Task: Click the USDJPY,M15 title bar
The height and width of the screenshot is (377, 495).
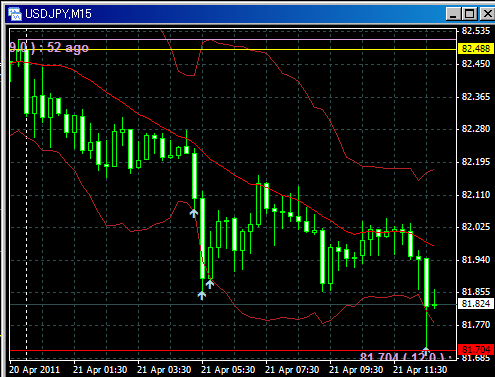Action: tap(233, 14)
